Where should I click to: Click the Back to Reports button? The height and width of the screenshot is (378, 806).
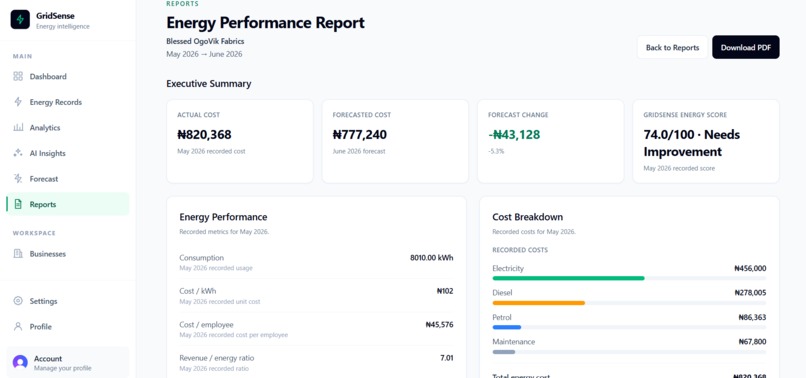(x=672, y=47)
